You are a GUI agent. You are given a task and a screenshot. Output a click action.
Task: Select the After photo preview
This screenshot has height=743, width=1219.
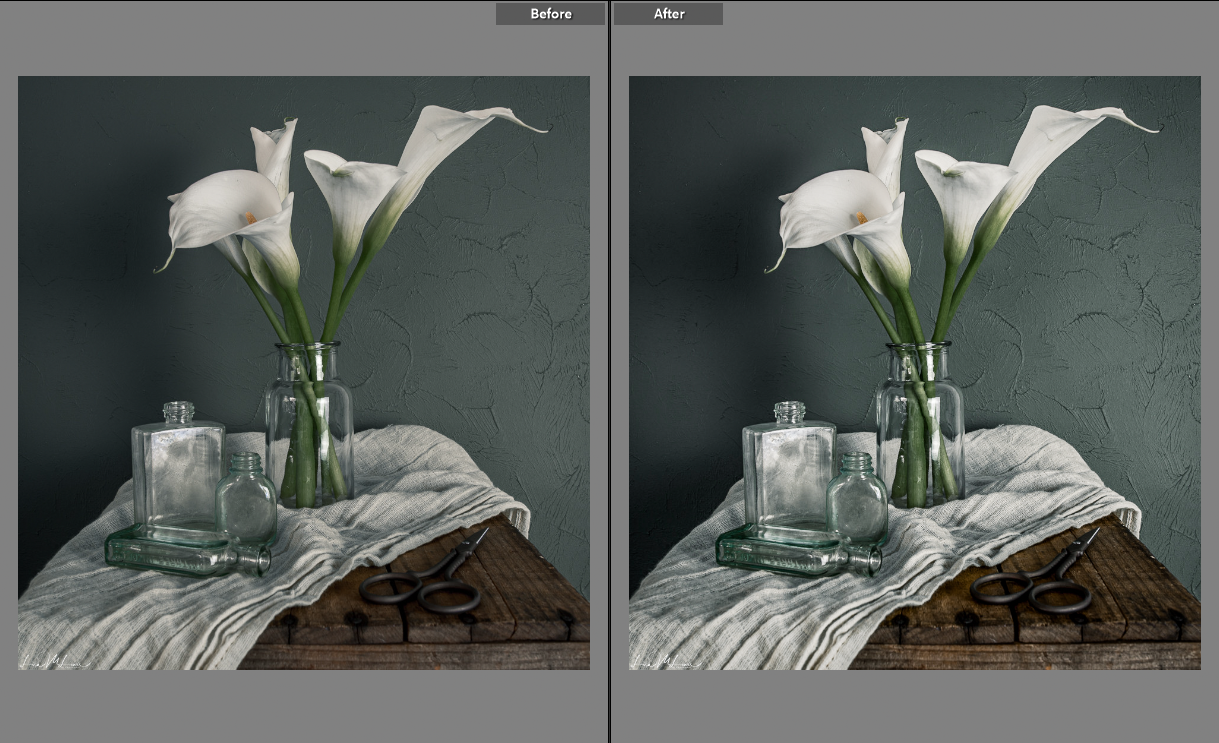point(915,373)
